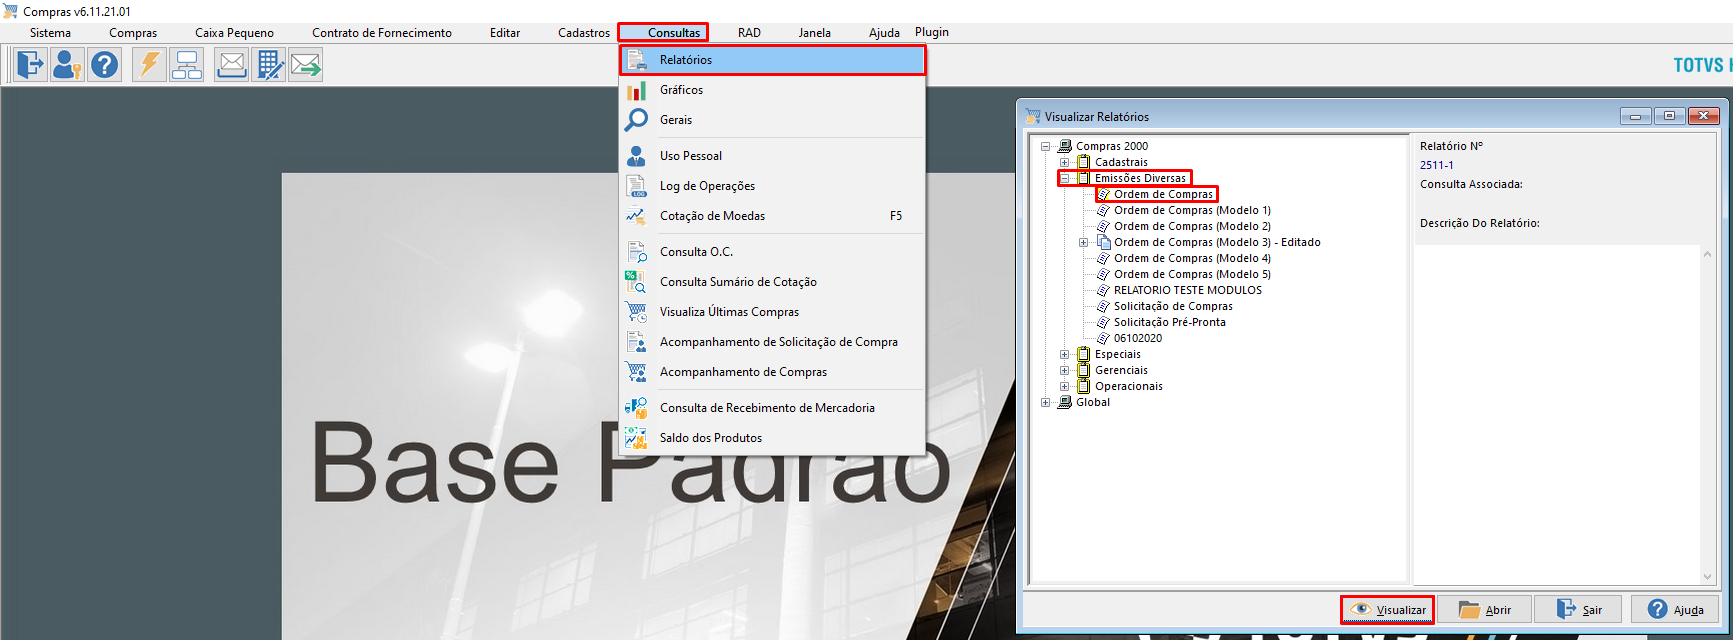Select Ordem de Compras (Modelo 2) report
Viewport: 1733px width, 640px height.
click(x=1192, y=226)
